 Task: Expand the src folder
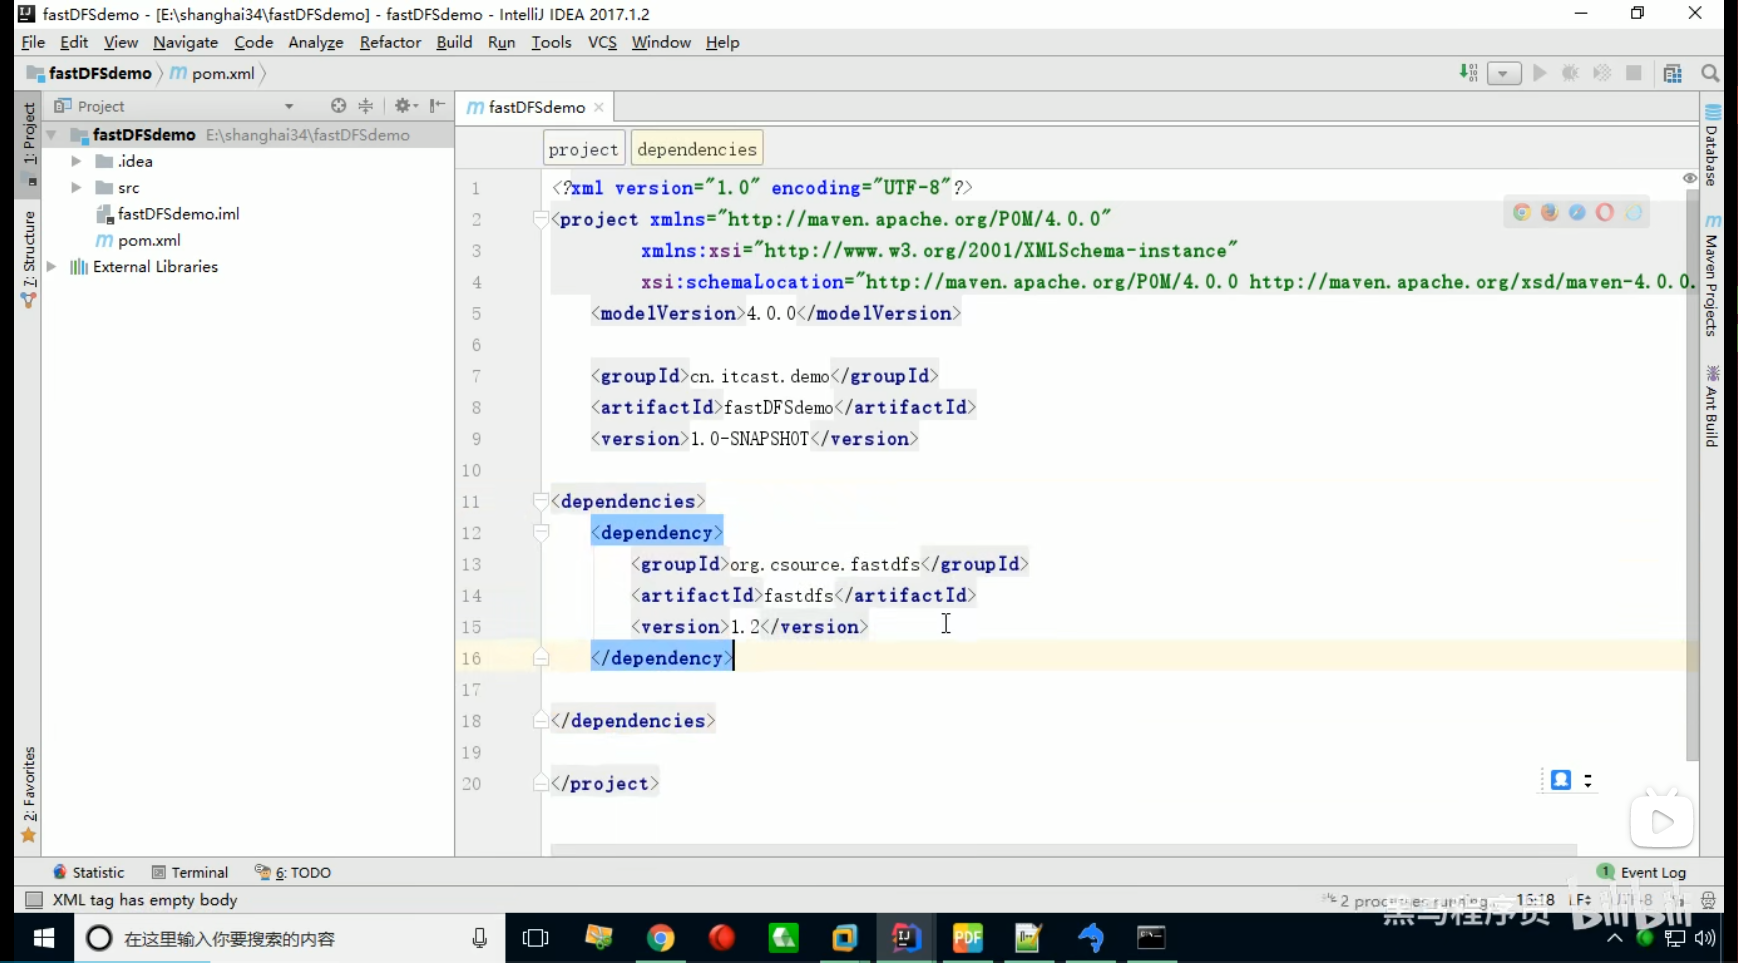click(76, 187)
